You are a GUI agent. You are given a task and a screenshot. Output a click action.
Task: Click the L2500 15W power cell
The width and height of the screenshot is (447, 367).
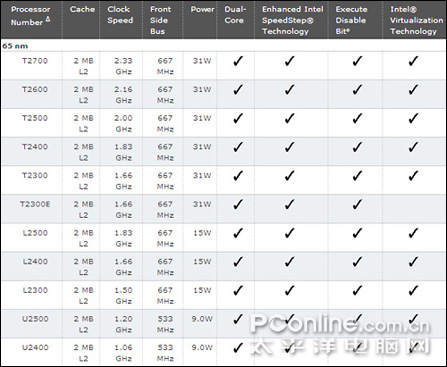(202, 233)
